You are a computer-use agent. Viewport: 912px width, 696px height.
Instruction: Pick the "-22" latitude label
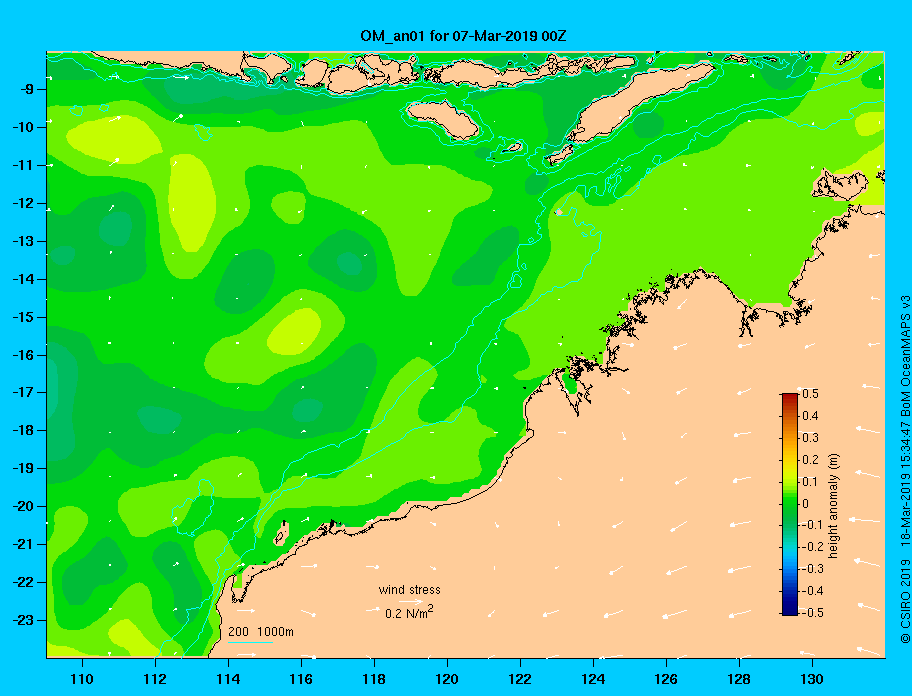[23, 583]
